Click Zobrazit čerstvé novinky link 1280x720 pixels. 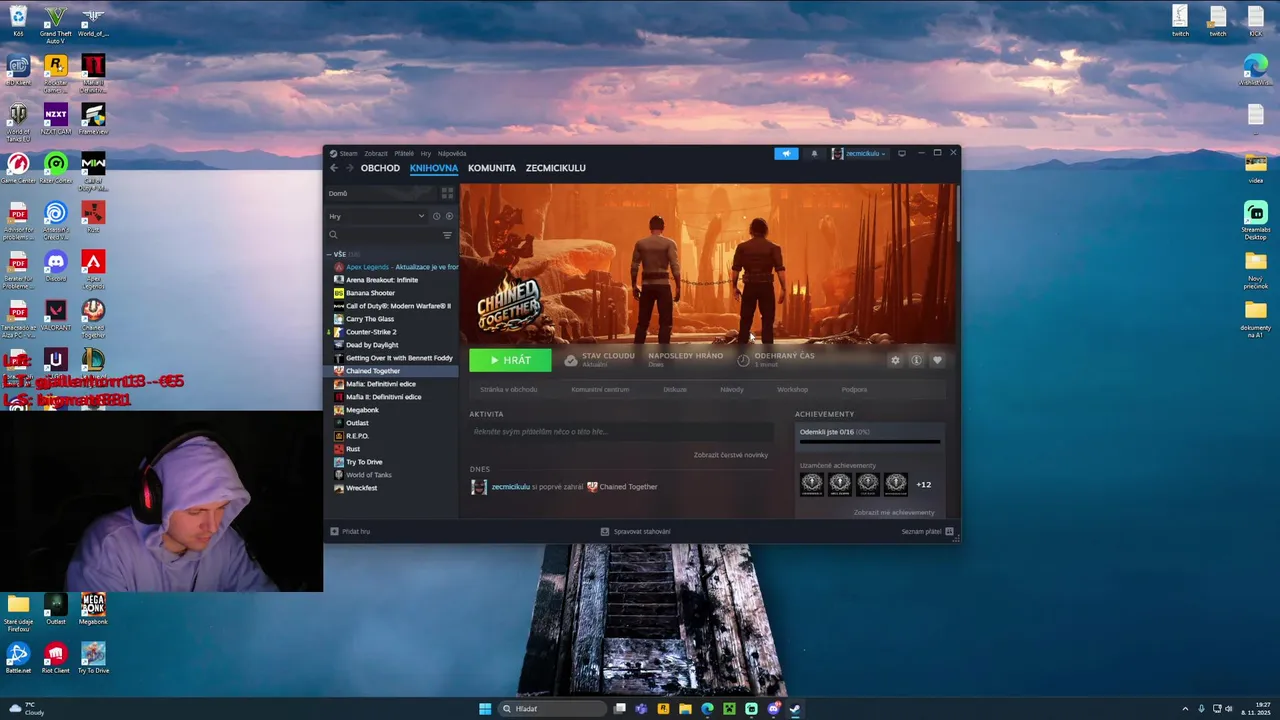[731, 455]
